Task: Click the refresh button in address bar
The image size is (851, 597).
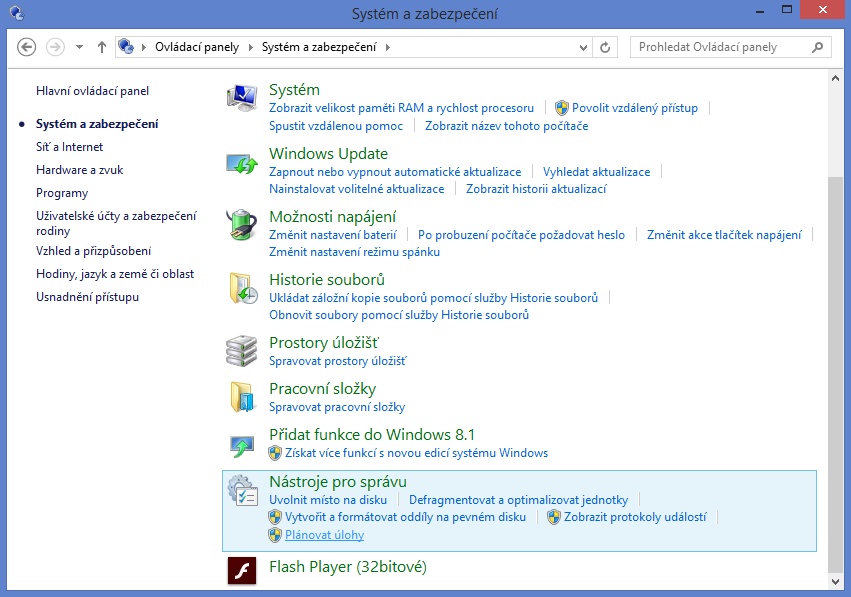Action: 605,47
